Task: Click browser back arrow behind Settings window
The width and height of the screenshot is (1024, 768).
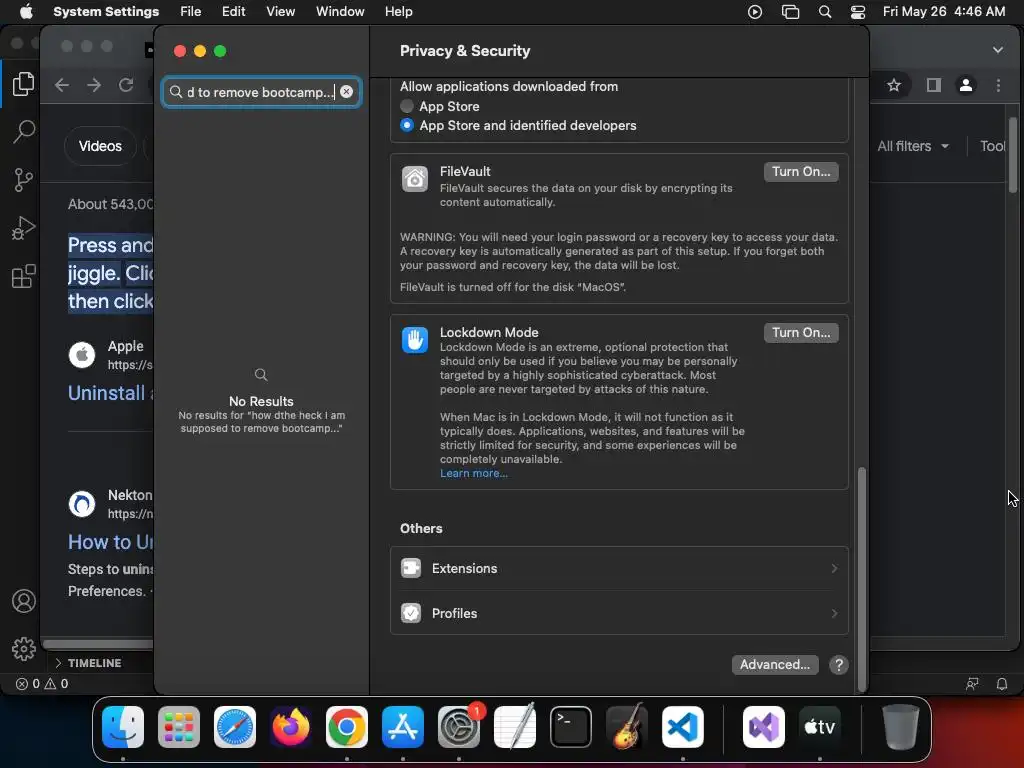Action: pos(62,85)
